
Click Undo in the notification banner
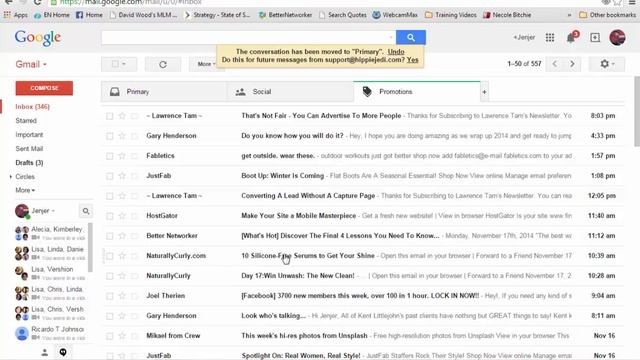pyautogui.click(x=396, y=52)
